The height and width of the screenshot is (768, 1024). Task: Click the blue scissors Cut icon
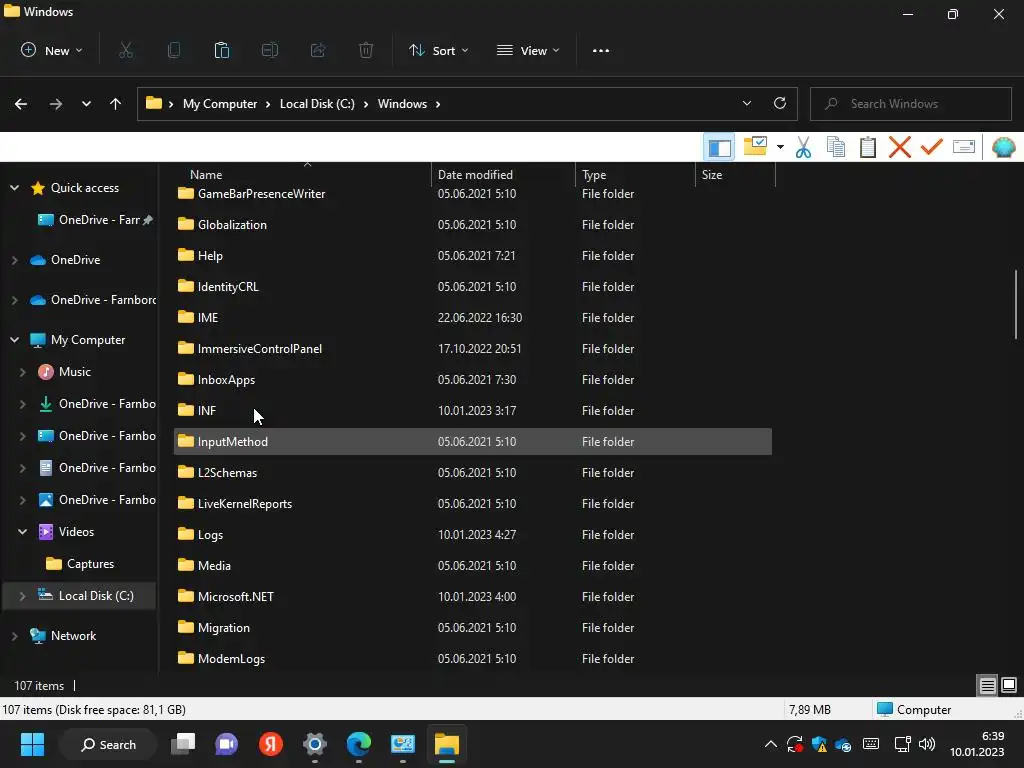[803, 148]
